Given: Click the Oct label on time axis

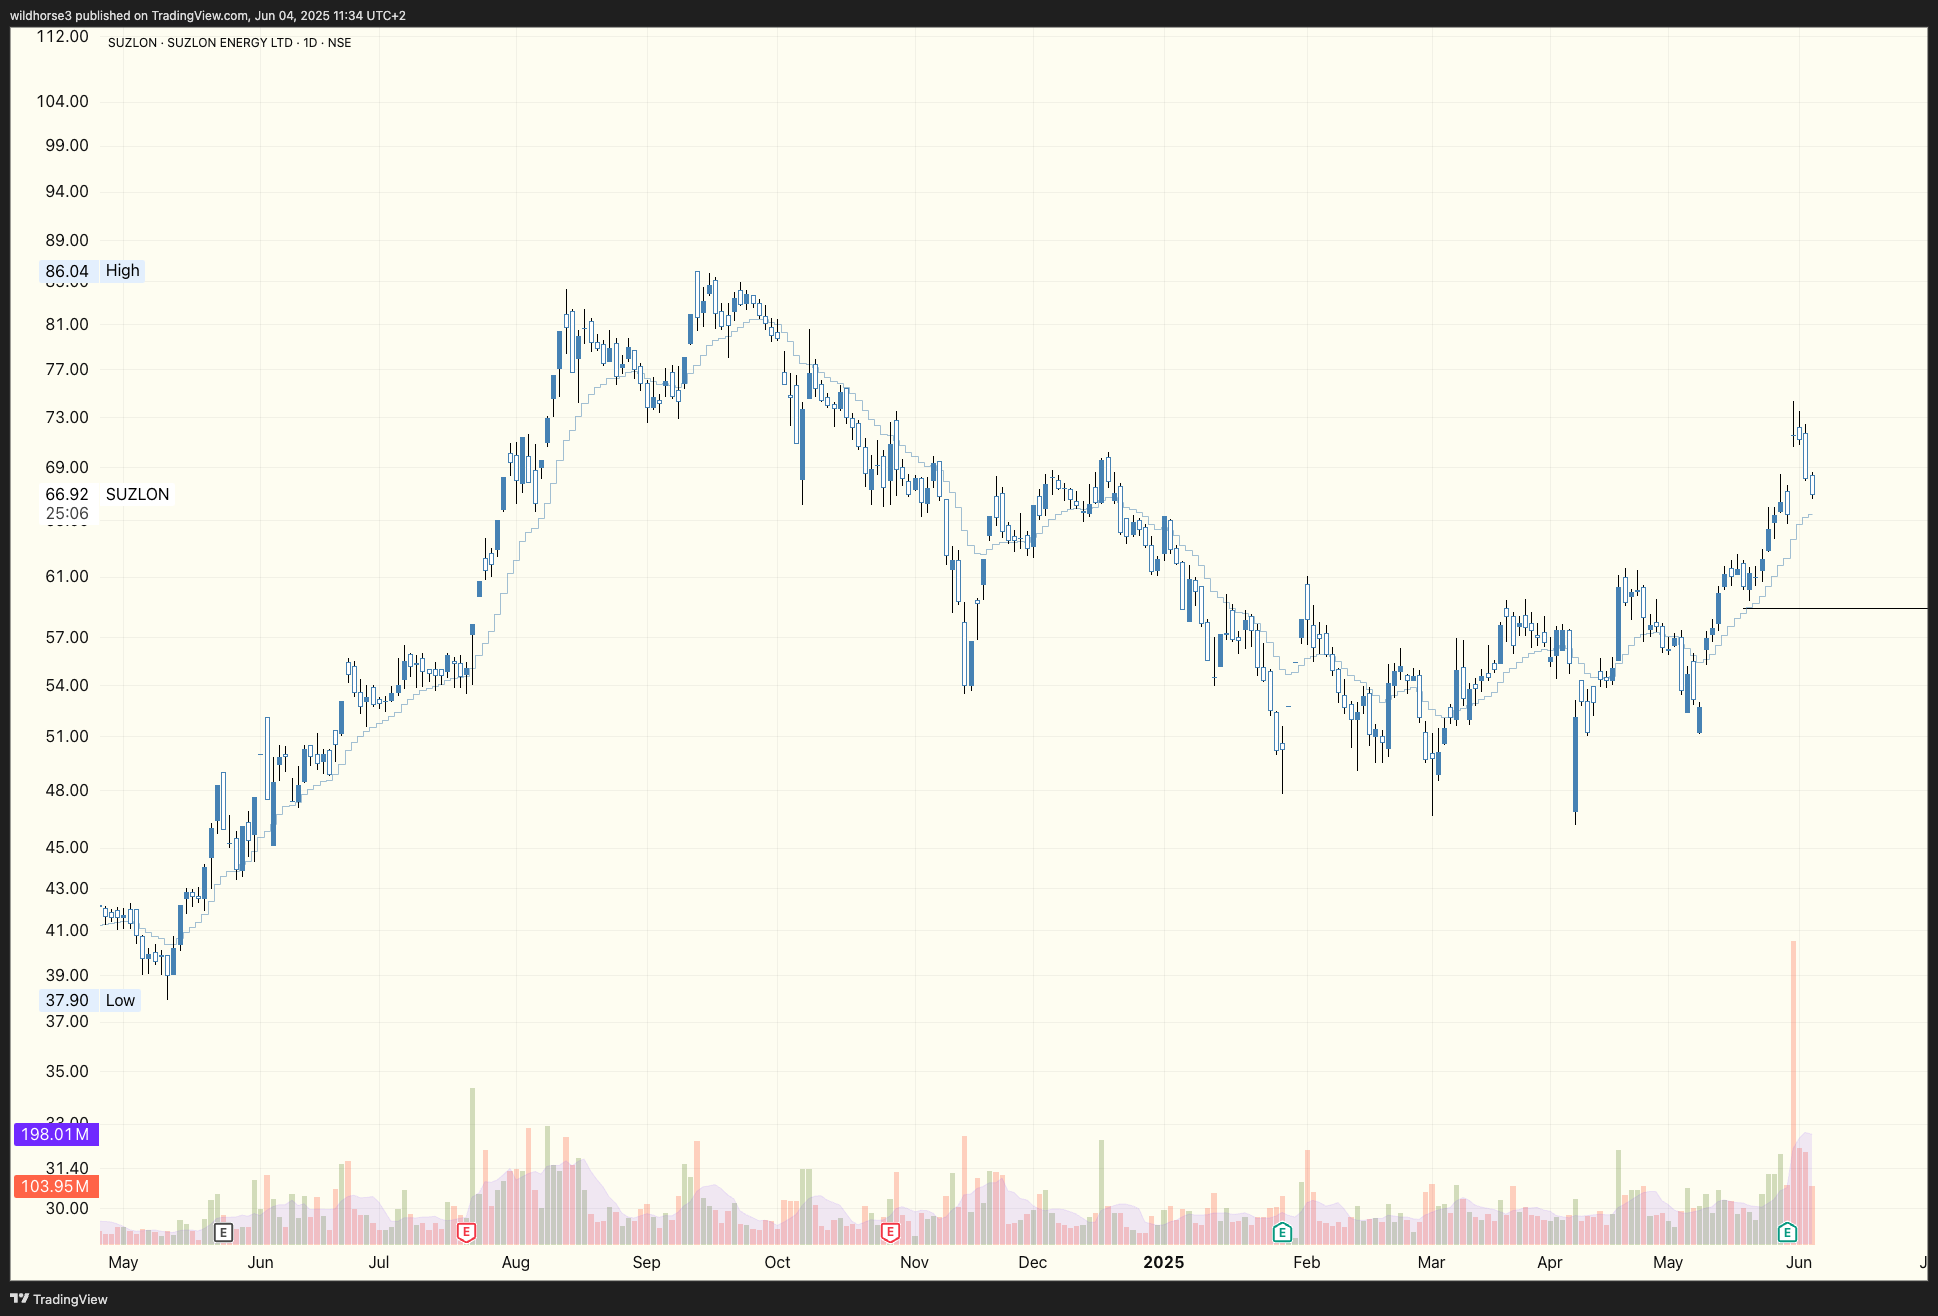Looking at the screenshot, I should (x=777, y=1262).
